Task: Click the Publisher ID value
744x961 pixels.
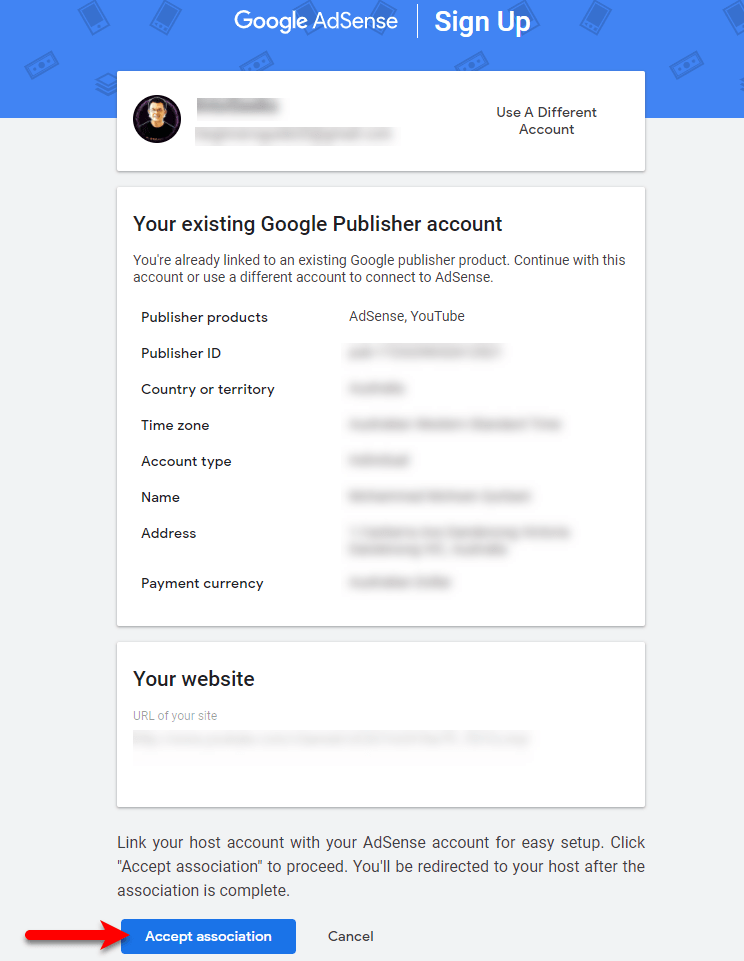Action: tap(424, 352)
